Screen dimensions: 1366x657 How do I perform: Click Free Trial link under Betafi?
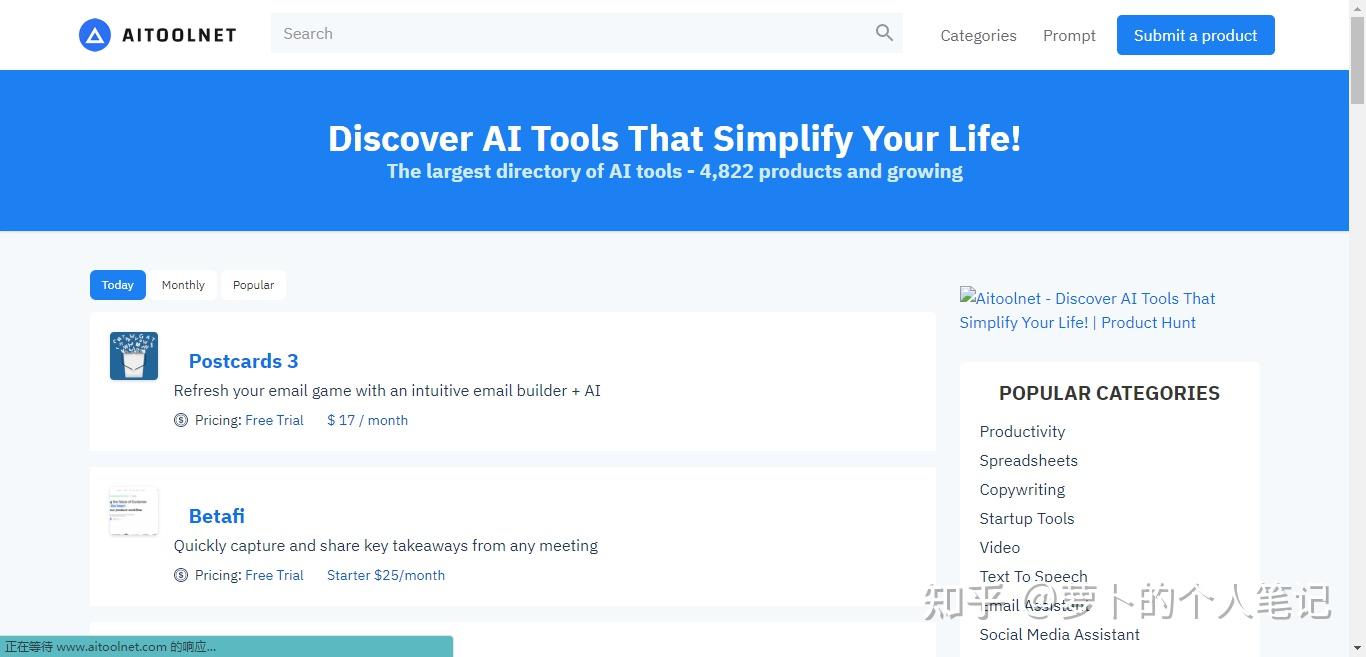click(274, 575)
